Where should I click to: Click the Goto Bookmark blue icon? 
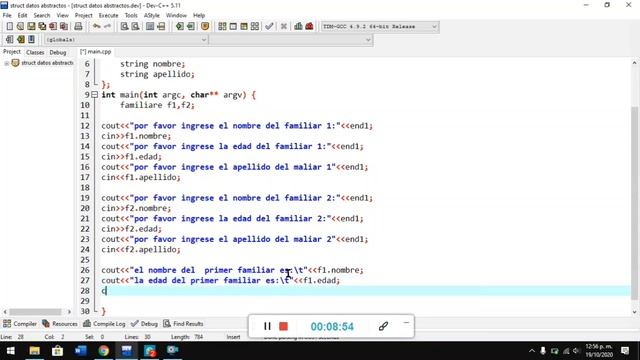31,40
